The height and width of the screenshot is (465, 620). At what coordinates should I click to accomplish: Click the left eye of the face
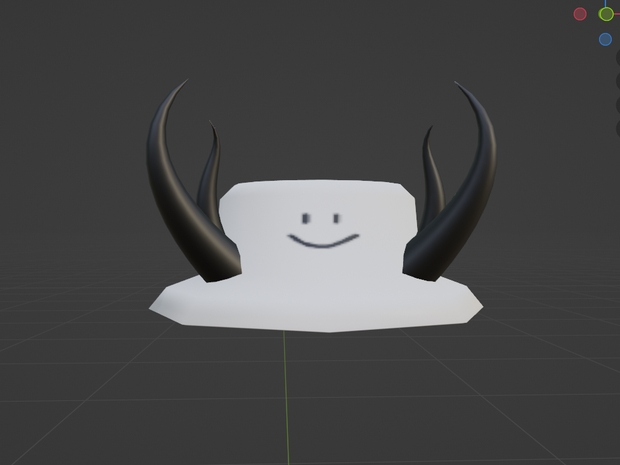[x=306, y=218]
